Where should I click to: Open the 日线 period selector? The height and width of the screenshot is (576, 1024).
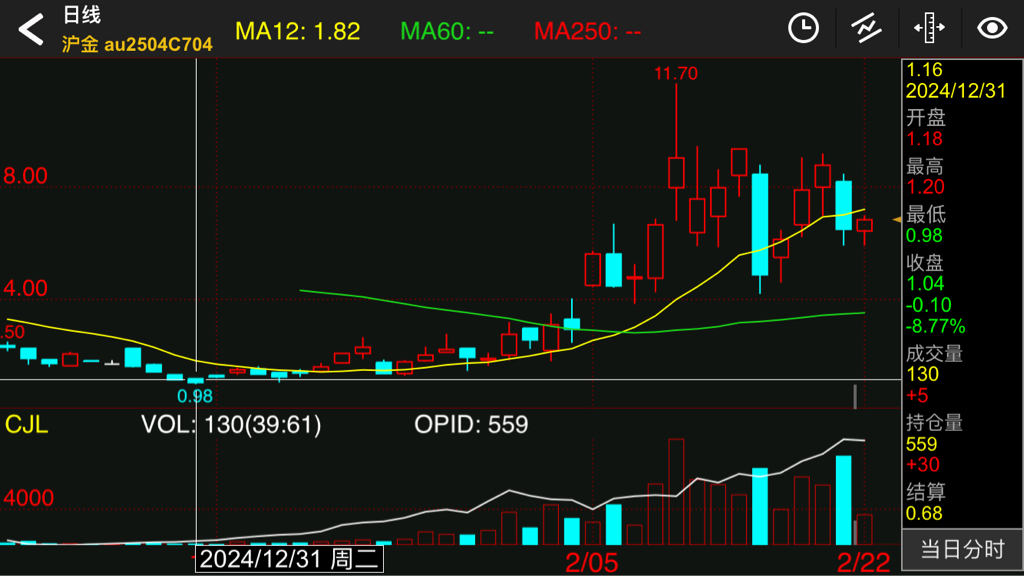81,15
